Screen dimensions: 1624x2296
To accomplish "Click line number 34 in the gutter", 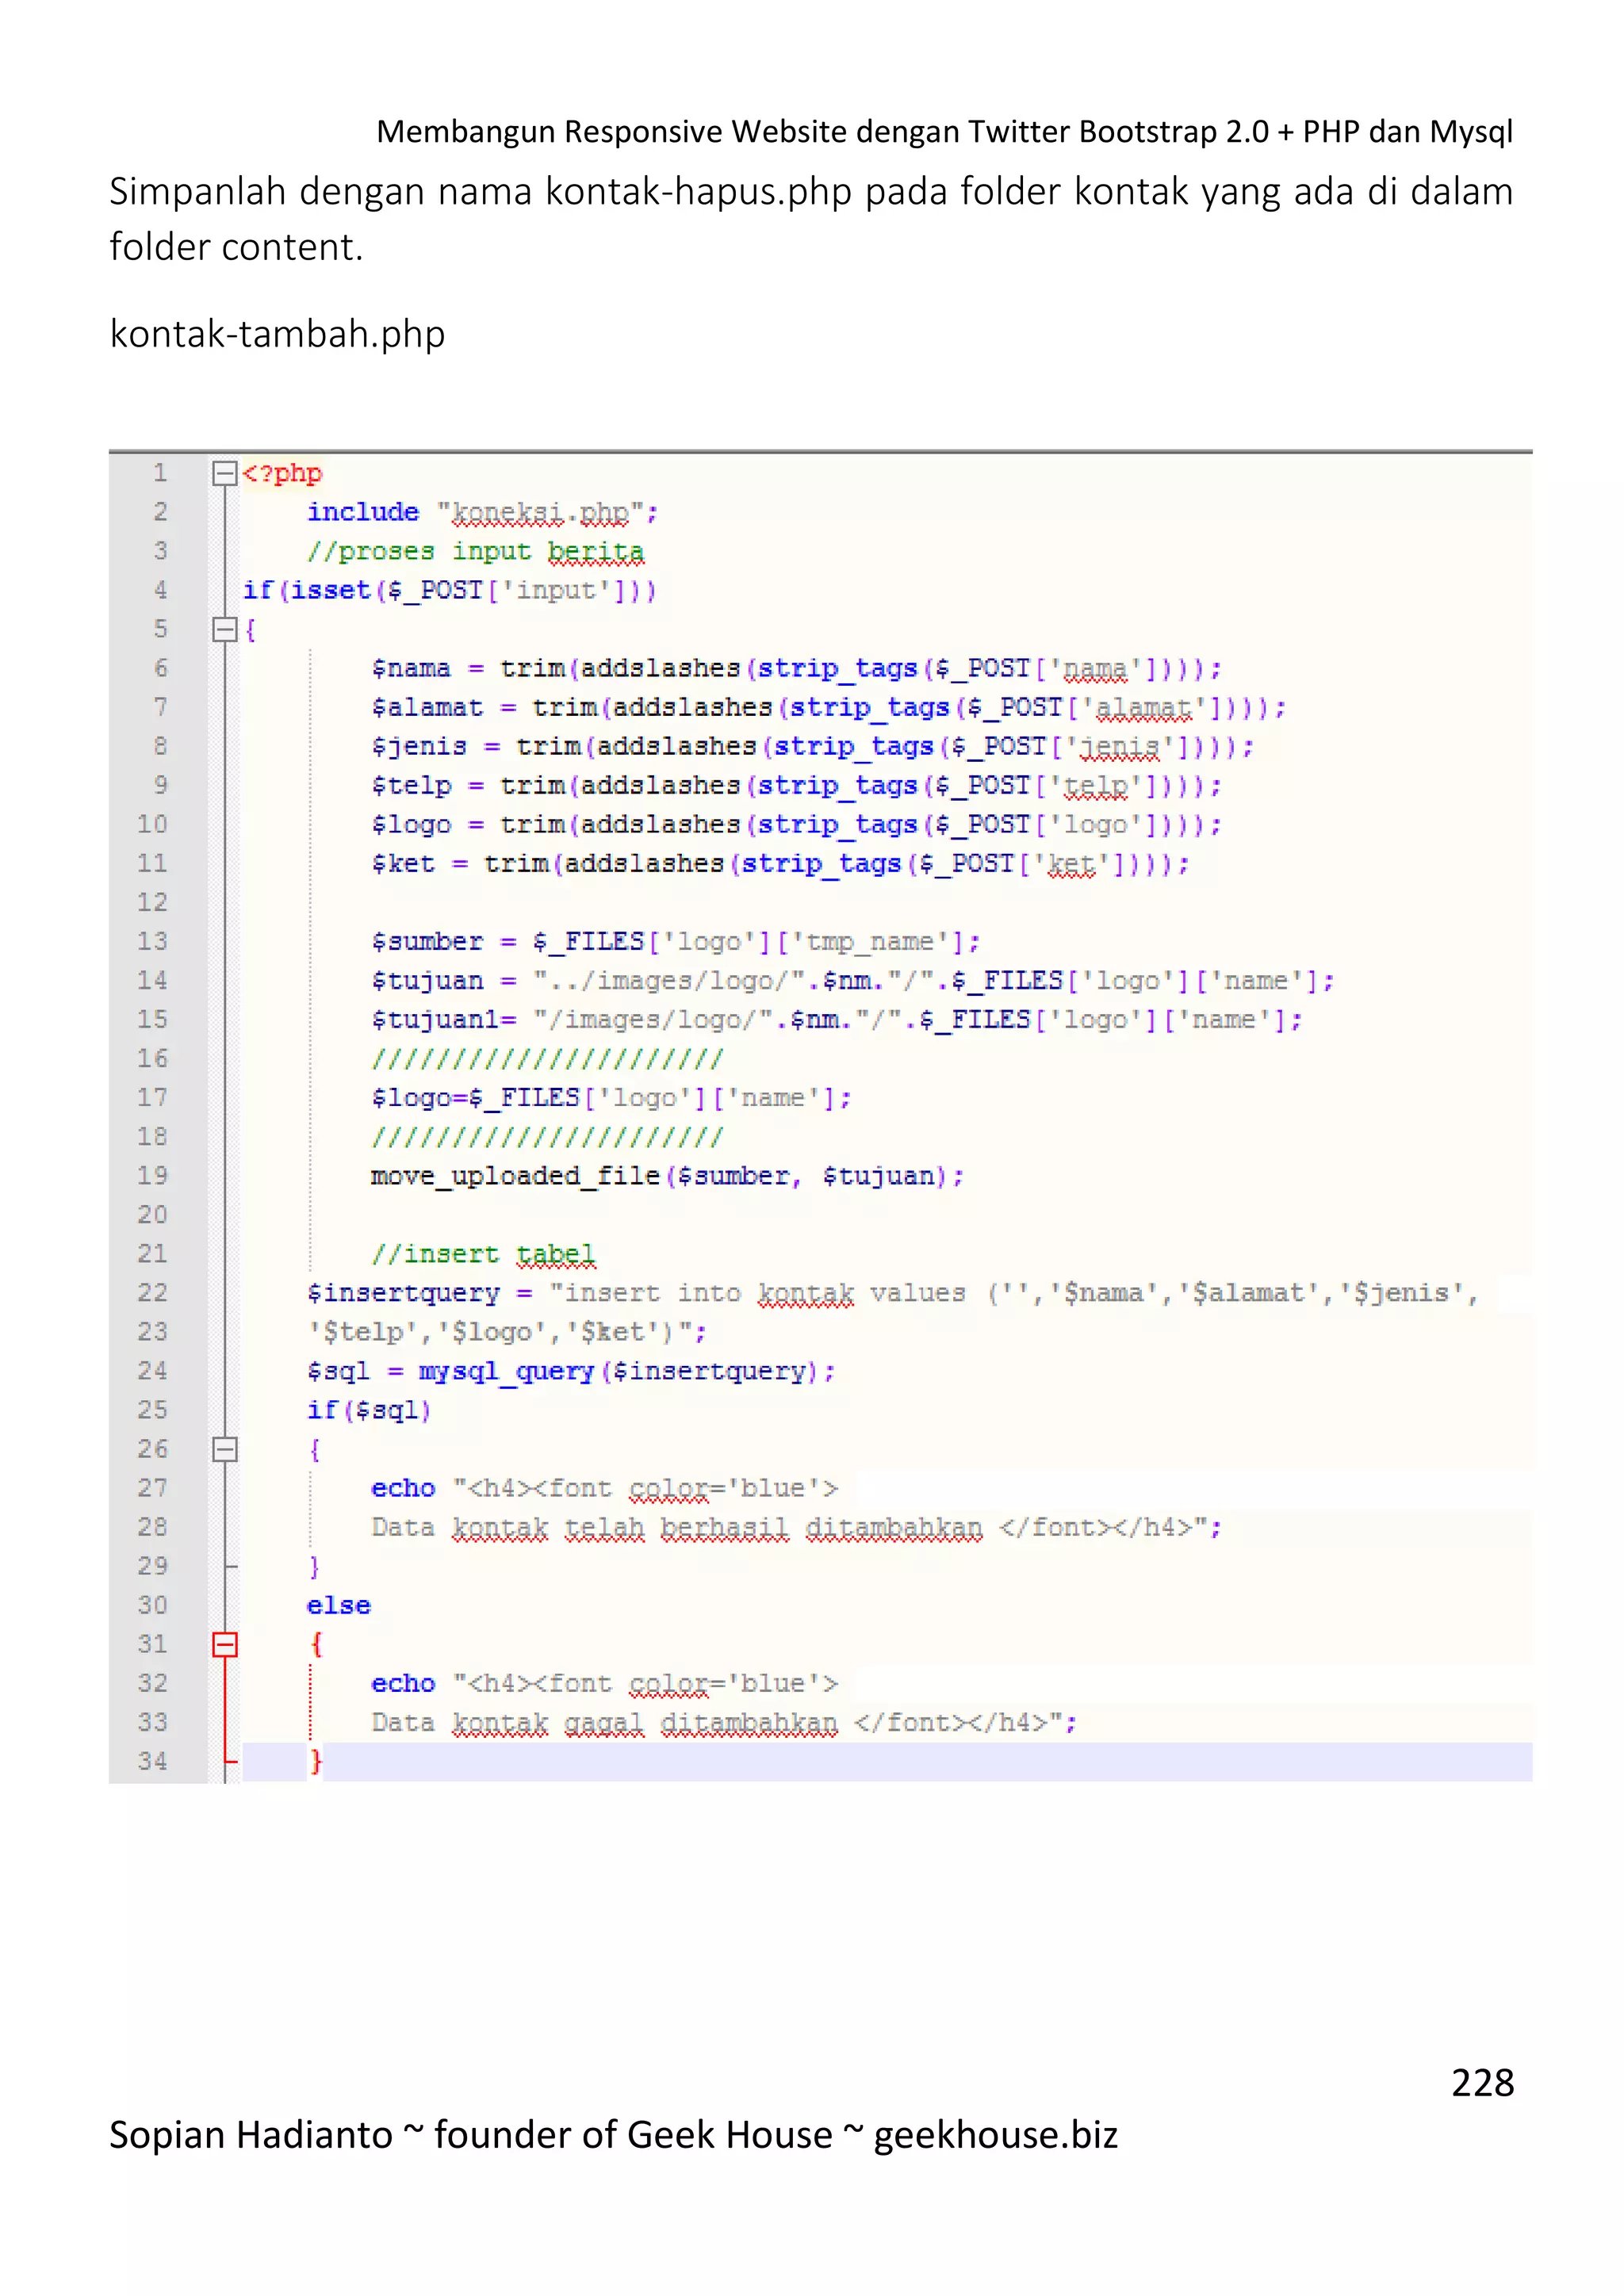I will click(152, 1761).
